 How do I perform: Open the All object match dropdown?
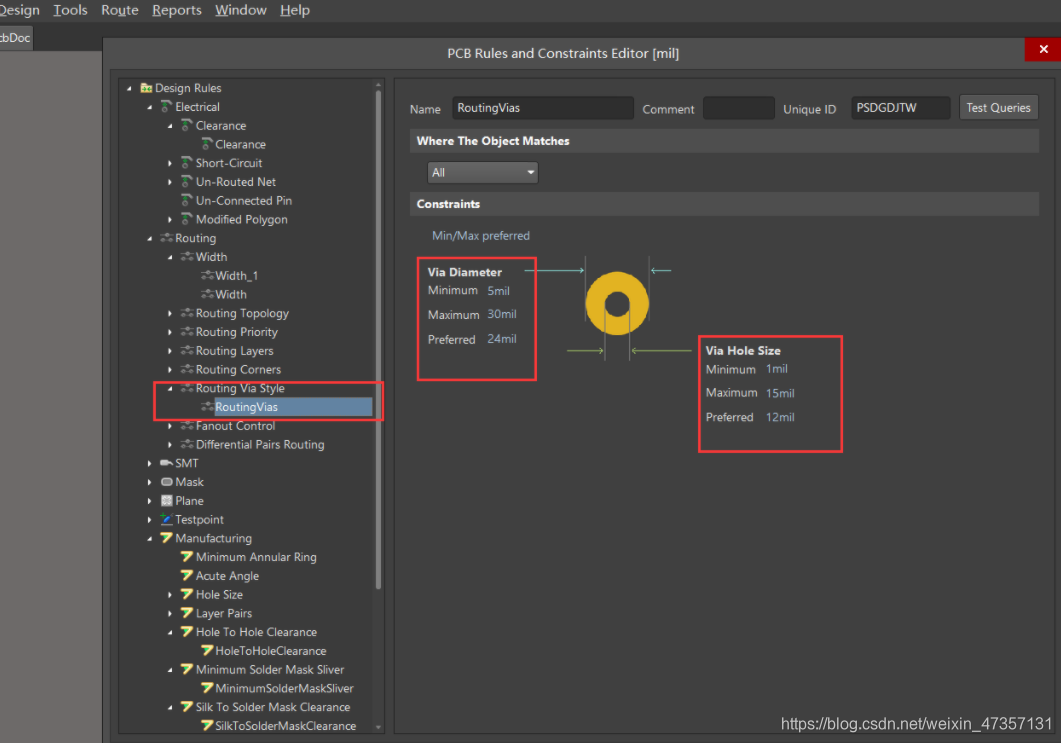click(482, 173)
